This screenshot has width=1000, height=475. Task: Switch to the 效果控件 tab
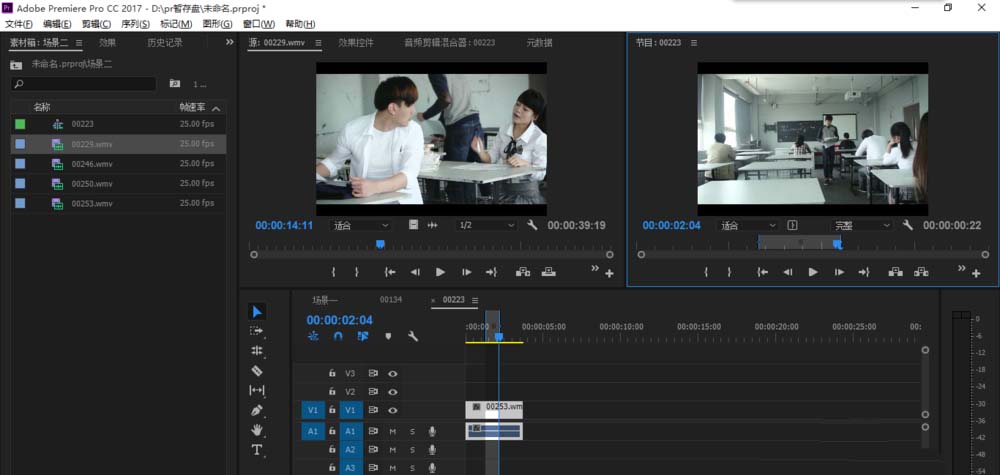pos(356,43)
